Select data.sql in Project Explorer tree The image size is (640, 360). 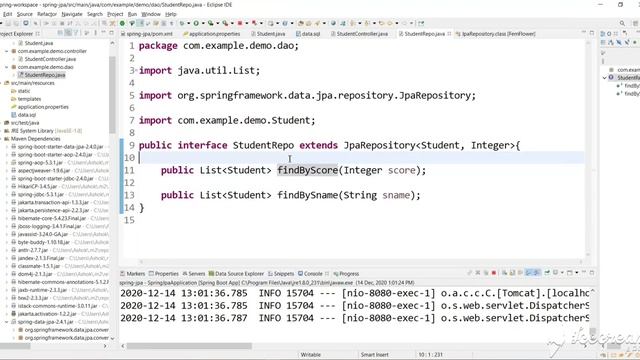pos(27,115)
